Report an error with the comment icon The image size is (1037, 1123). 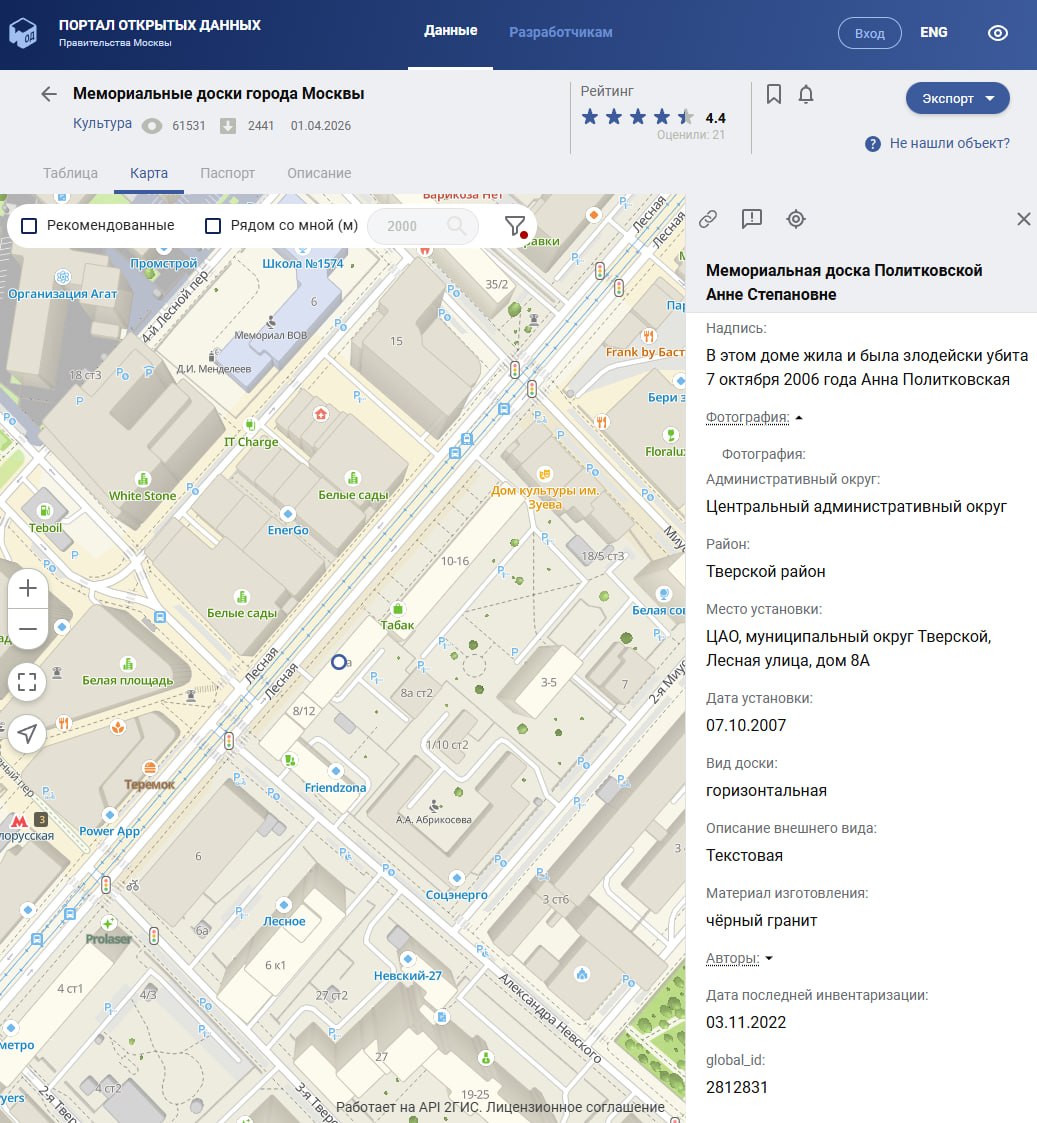coord(751,218)
